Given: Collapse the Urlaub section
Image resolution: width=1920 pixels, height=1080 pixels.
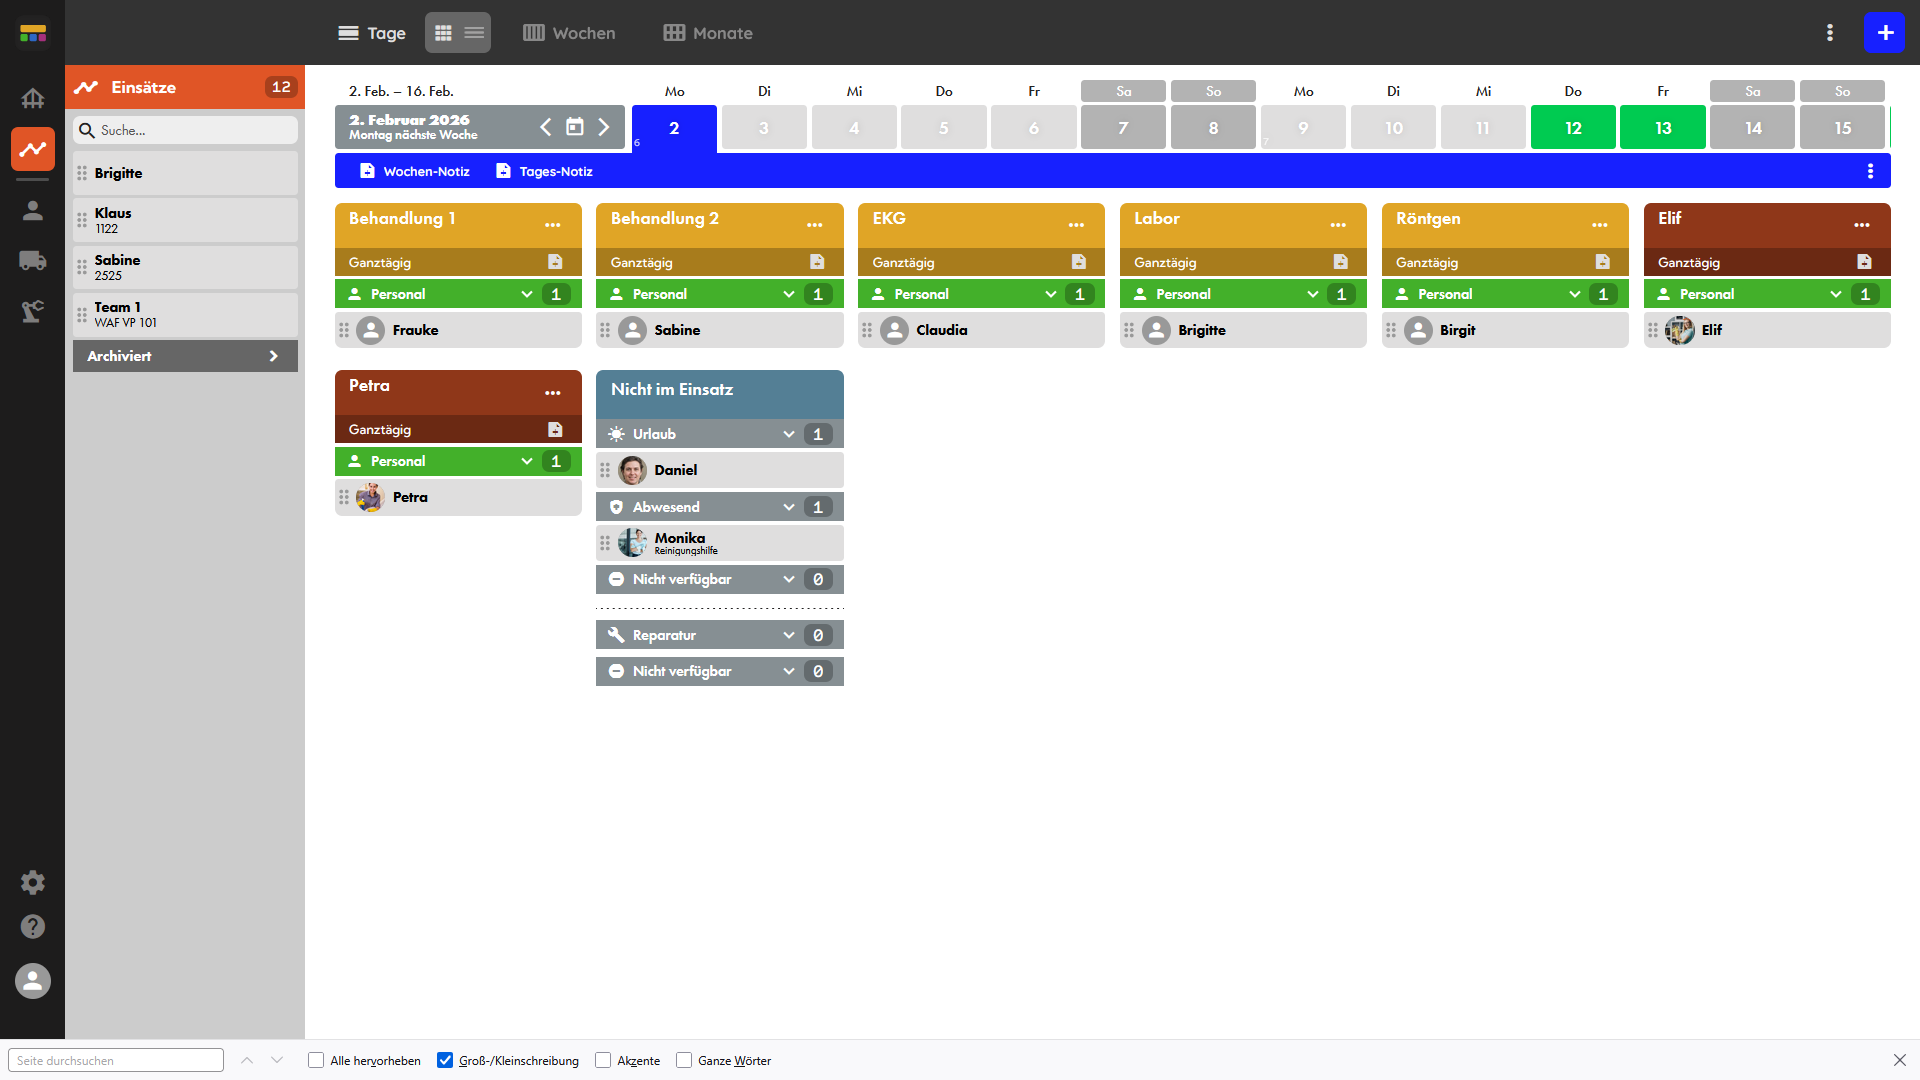Looking at the screenshot, I should pyautogui.click(x=789, y=434).
